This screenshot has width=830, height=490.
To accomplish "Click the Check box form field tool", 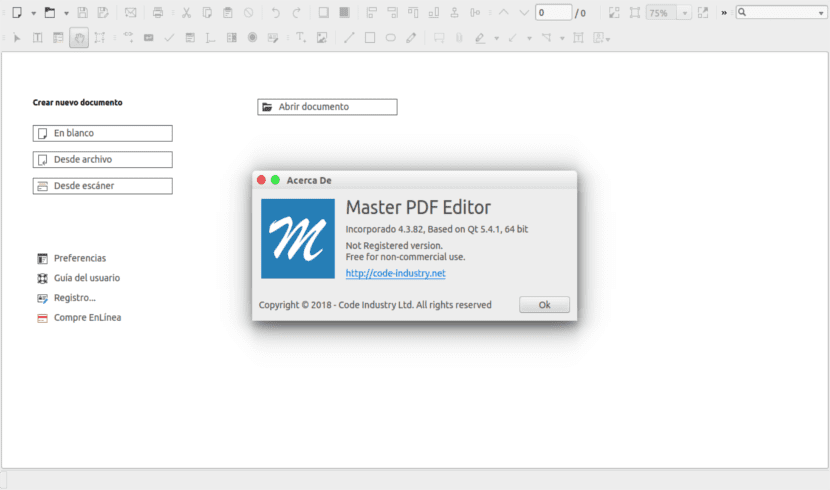I will [169, 38].
